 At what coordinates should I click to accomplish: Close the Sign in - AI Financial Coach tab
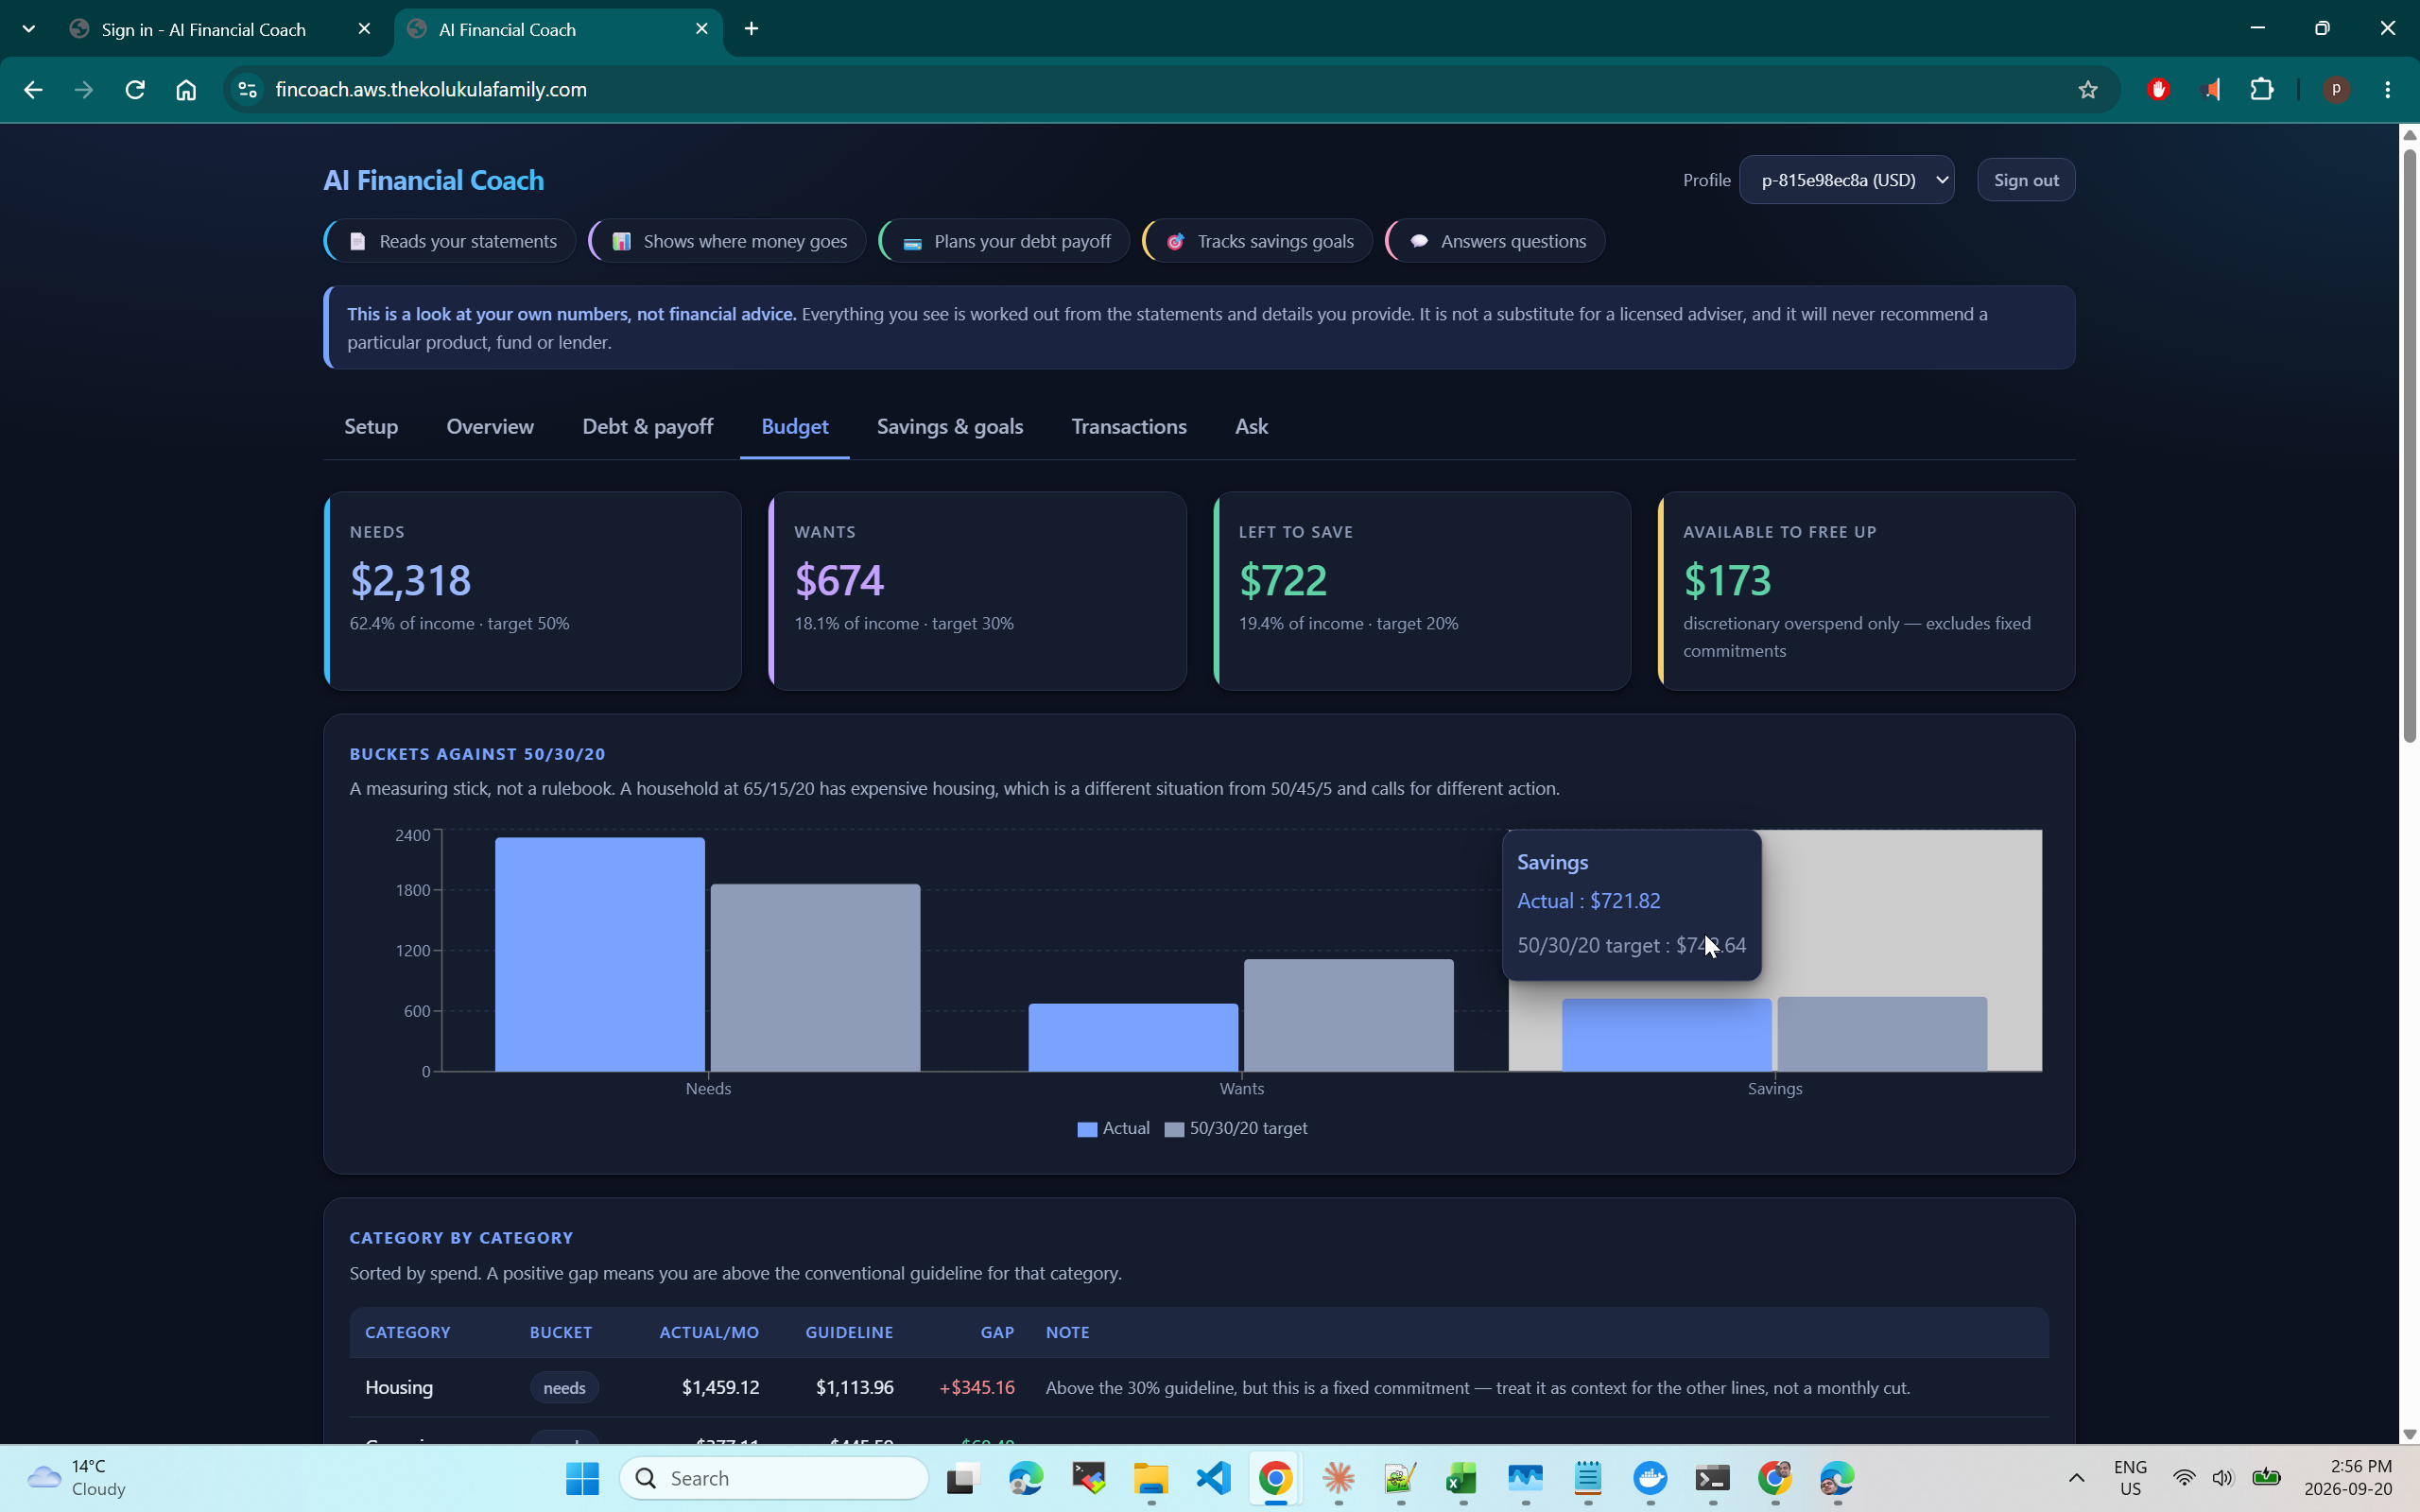(364, 29)
